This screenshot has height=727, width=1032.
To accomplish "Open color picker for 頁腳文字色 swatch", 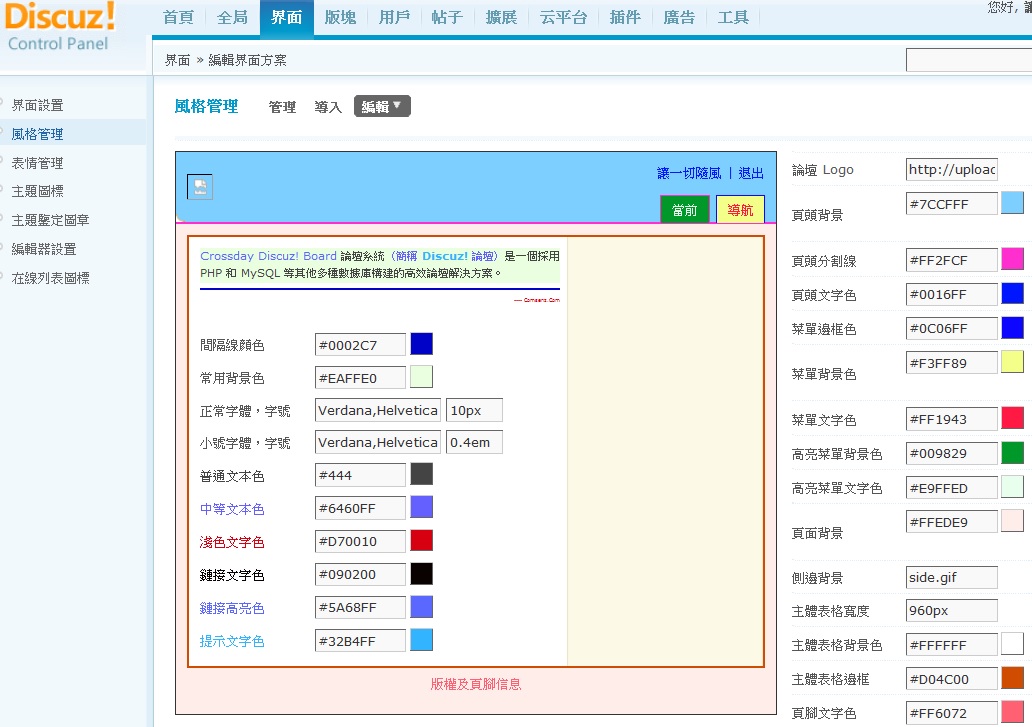I will pyautogui.click(x=1012, y=713).
